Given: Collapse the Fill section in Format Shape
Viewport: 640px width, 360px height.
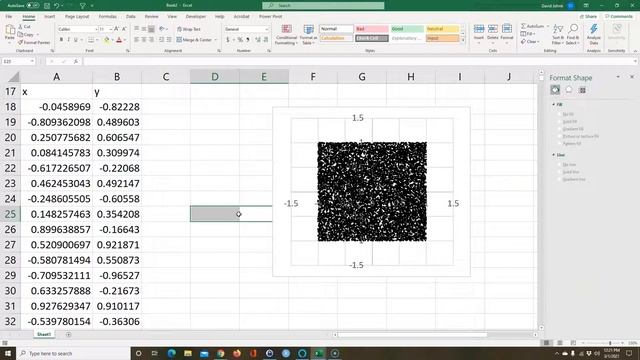Looking at the screenshot, I should pos(554,104).
